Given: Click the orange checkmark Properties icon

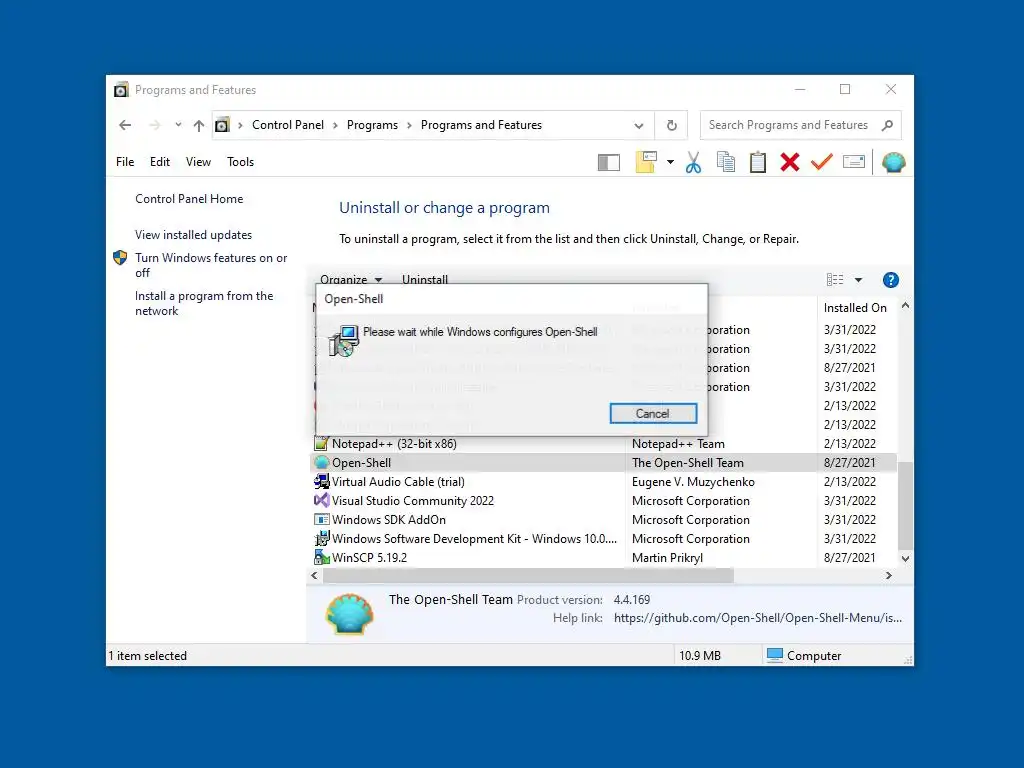Looking at the screenshot, I should click(822, 162).
